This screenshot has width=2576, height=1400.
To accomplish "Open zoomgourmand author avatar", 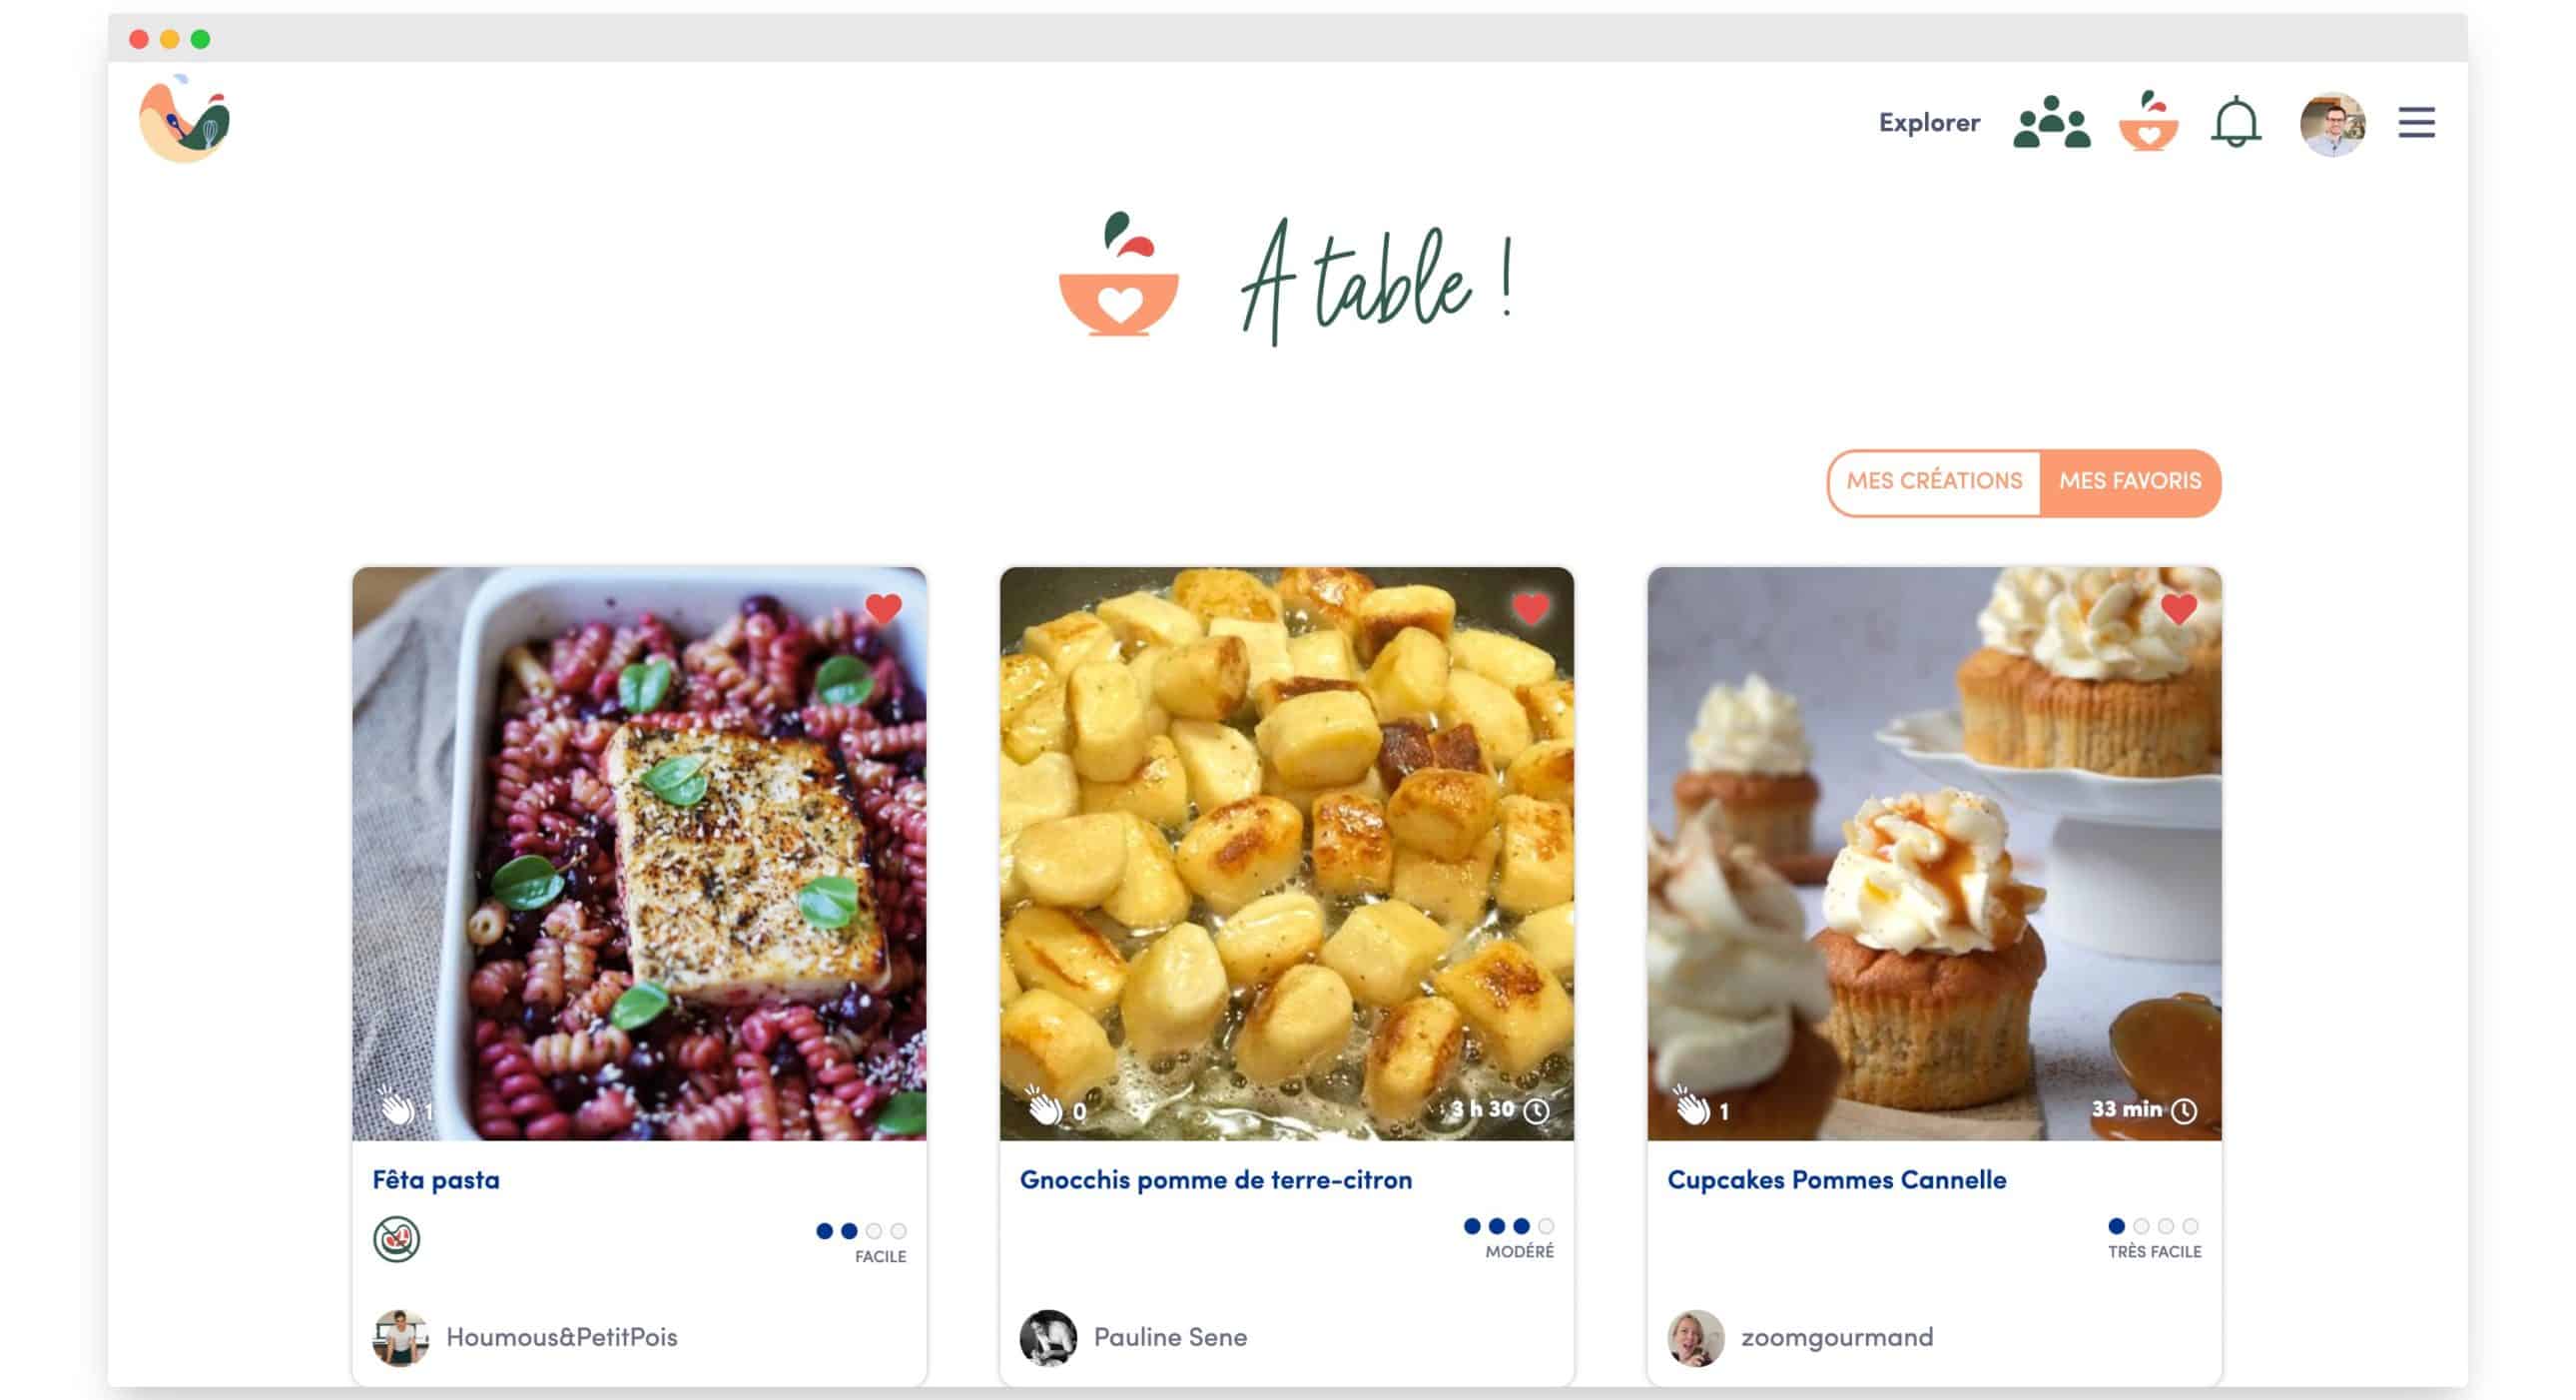I will pos(1695,1338).
